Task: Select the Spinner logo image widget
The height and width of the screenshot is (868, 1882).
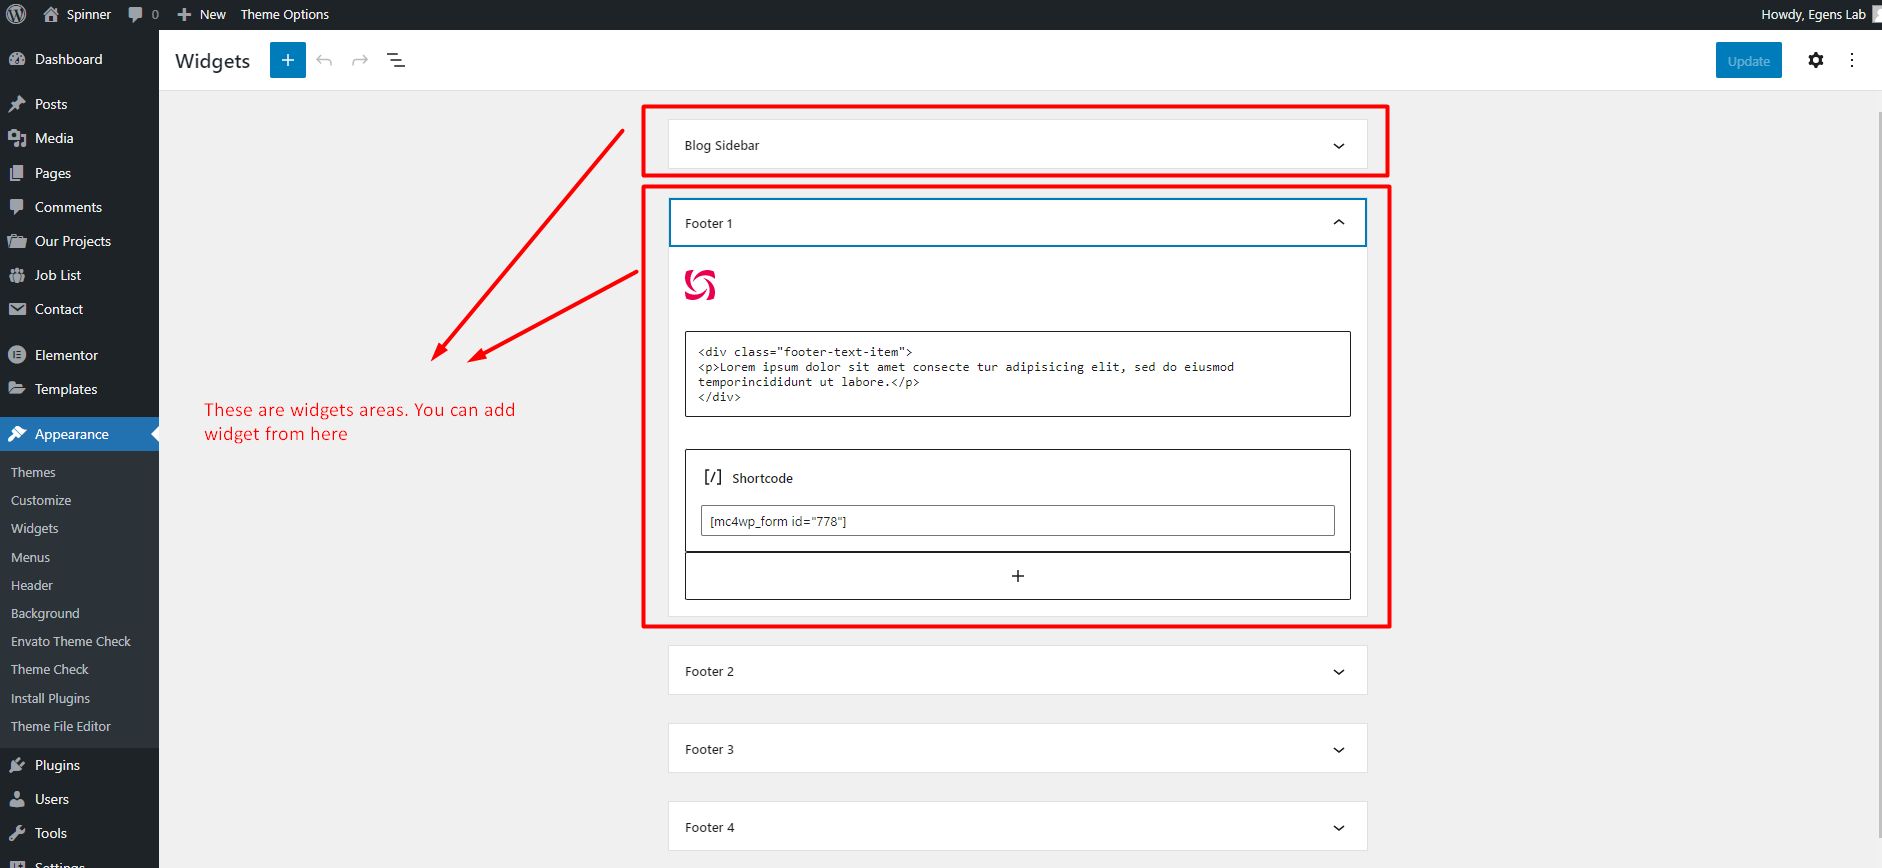Action: (700, 285)
